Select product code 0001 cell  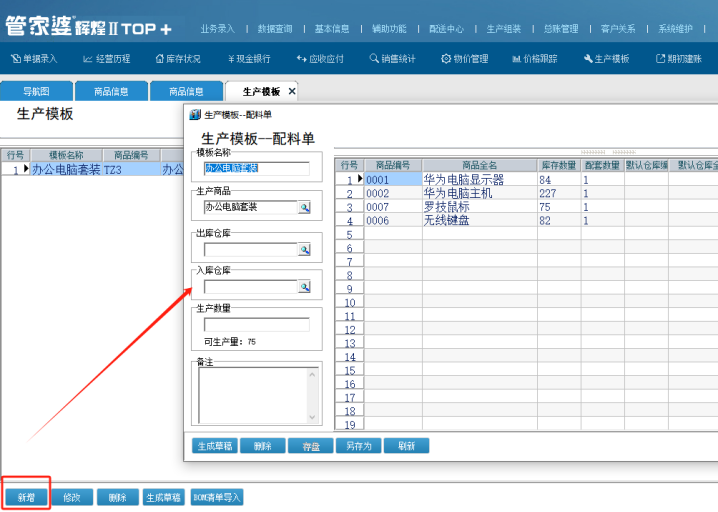tap(393, 179)
